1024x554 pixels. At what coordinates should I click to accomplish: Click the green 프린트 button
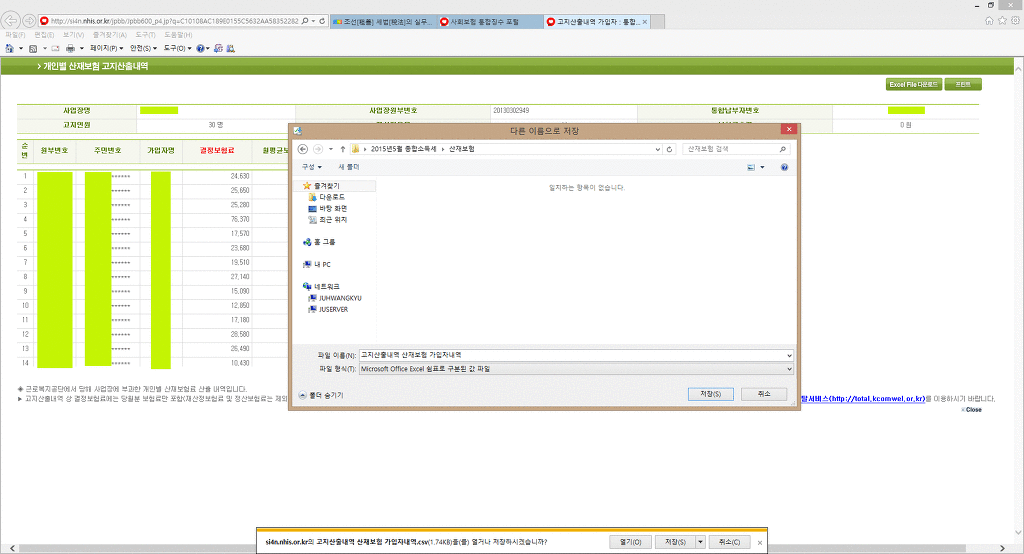pos(963,84)
